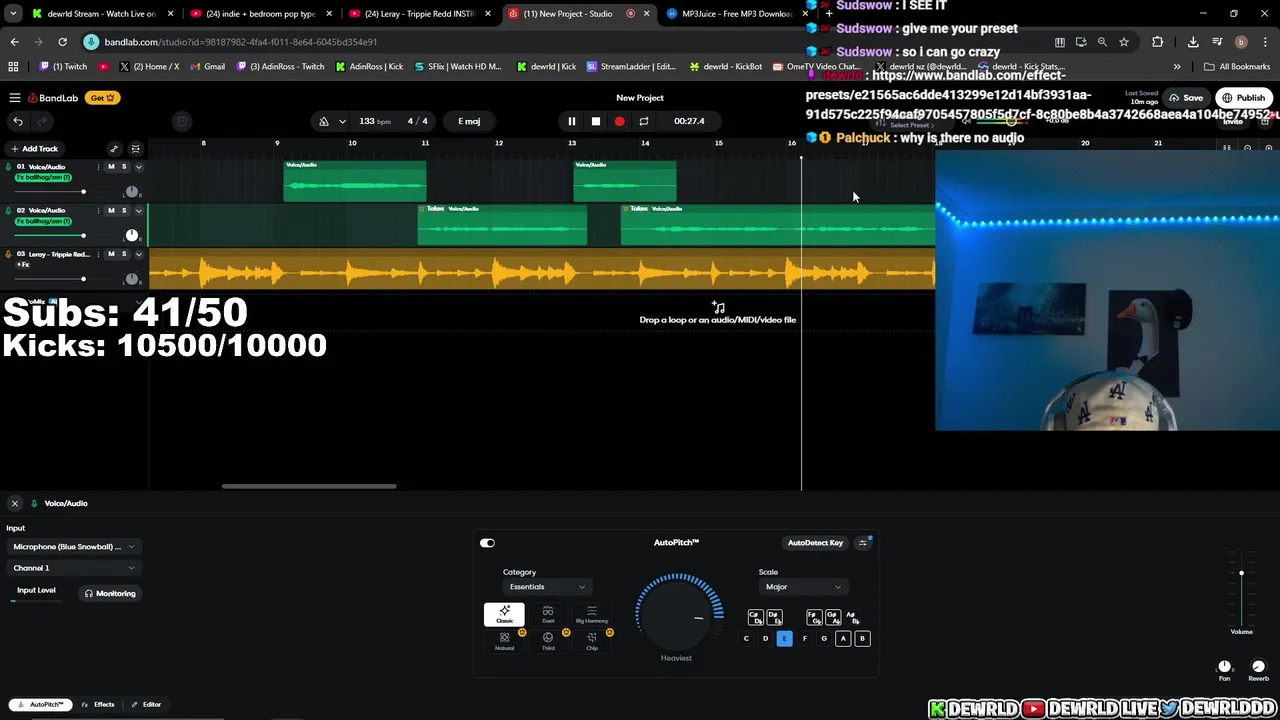Close the Voice/Audio bottom panel
The width and height of the screenshot is (1280, 720).
(x=15, y=503)
